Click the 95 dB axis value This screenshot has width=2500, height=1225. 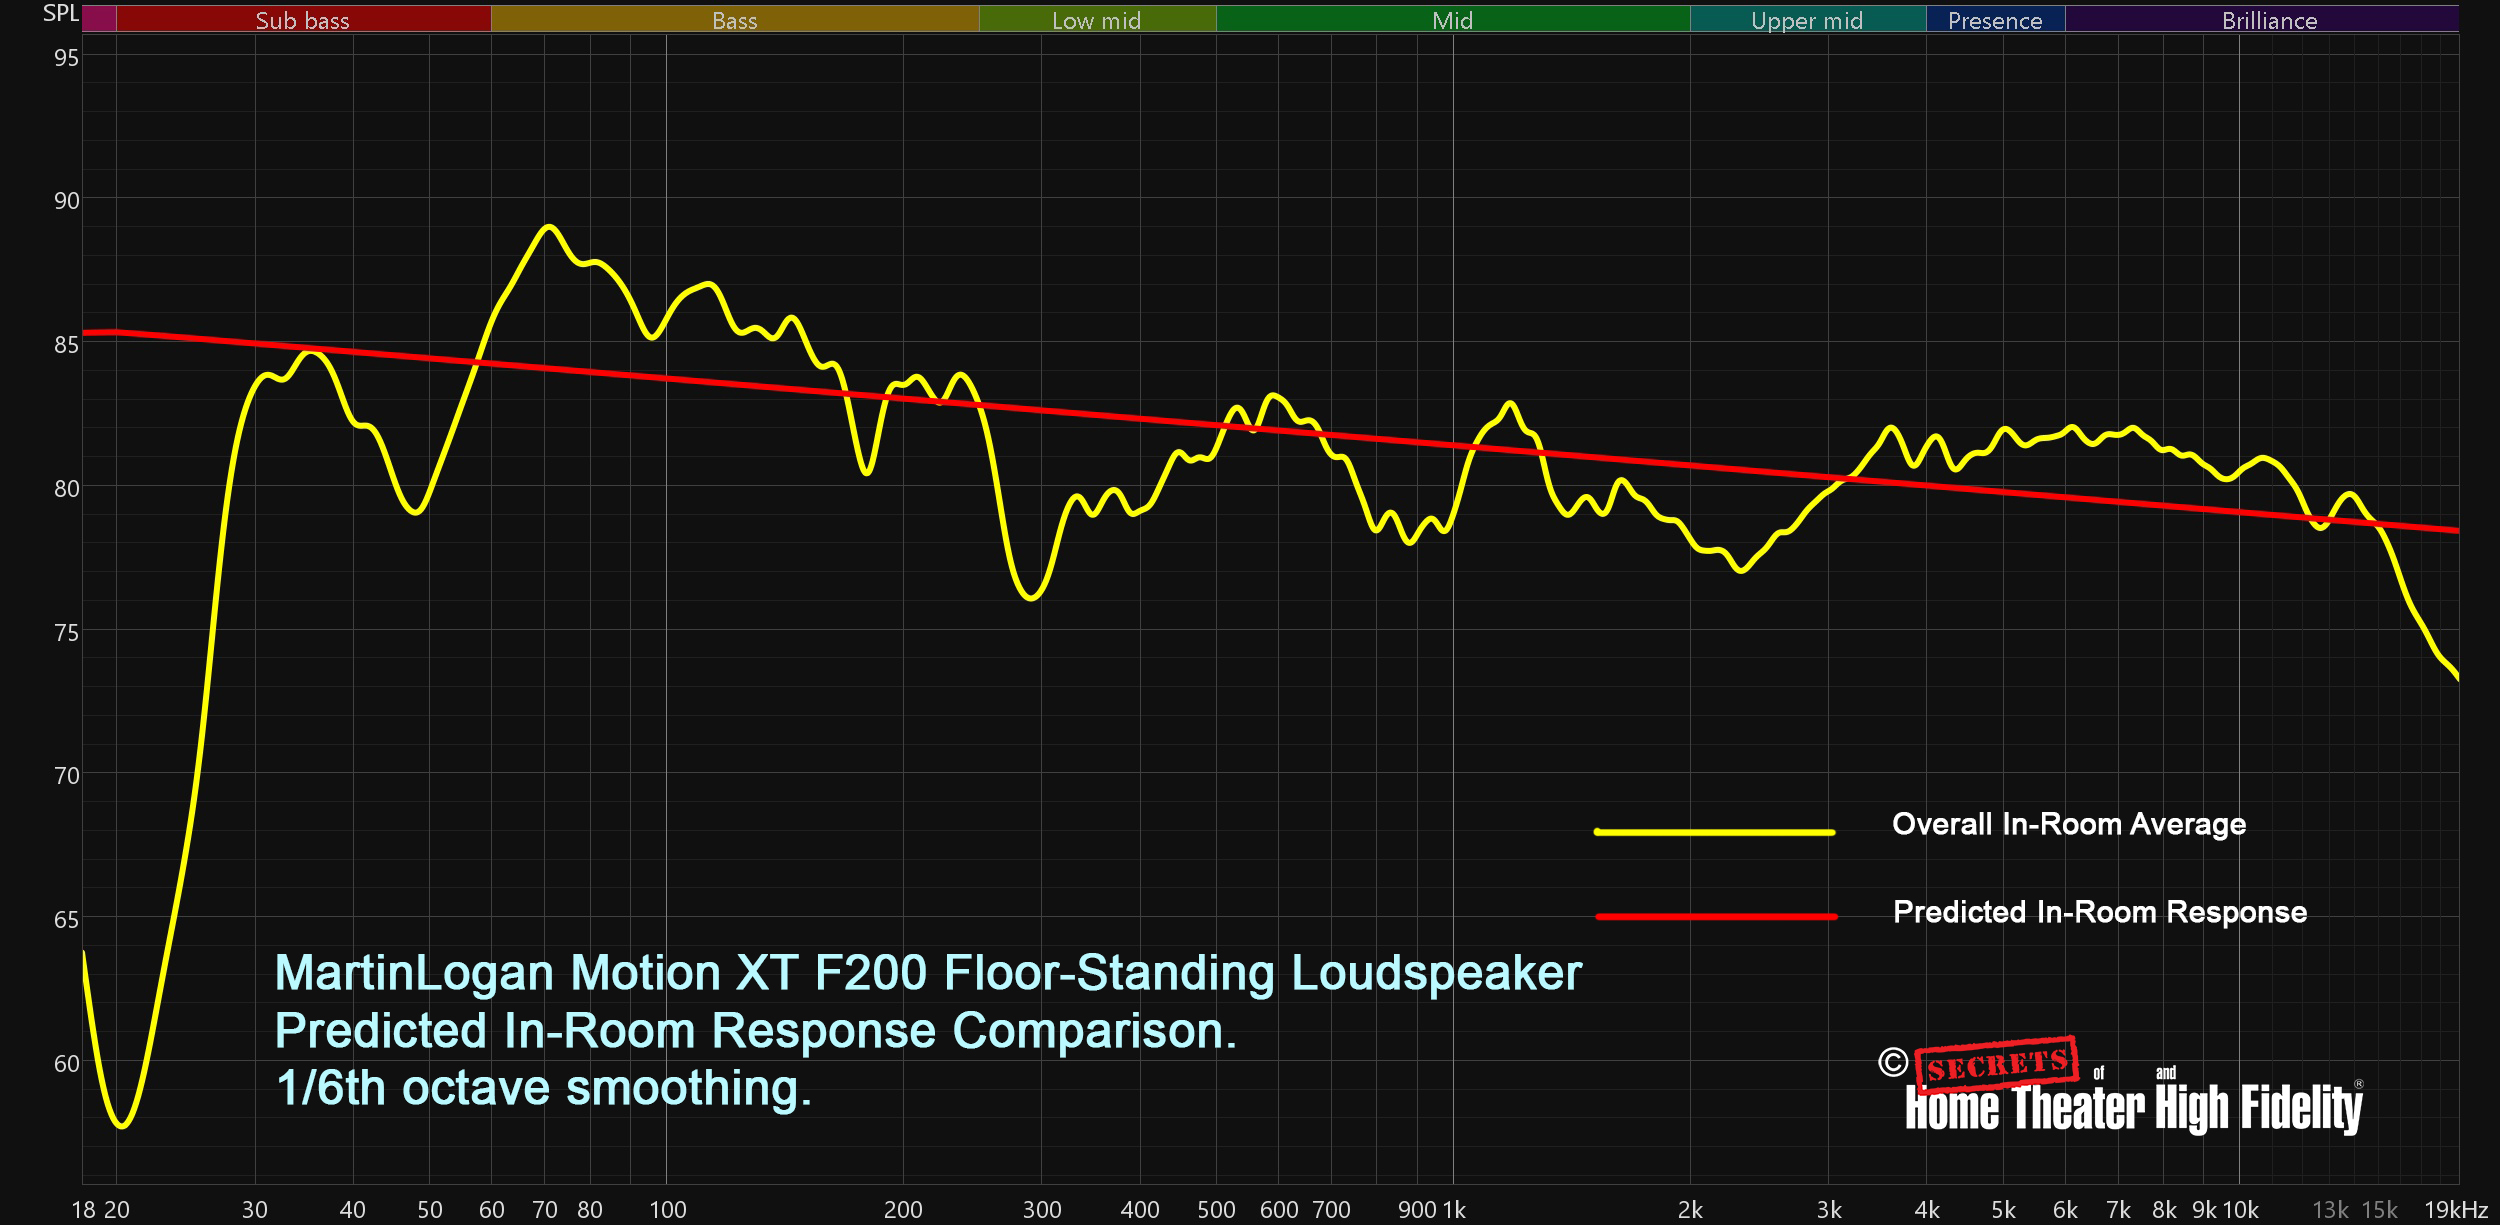pyautogui.click(x=66, y=58)
